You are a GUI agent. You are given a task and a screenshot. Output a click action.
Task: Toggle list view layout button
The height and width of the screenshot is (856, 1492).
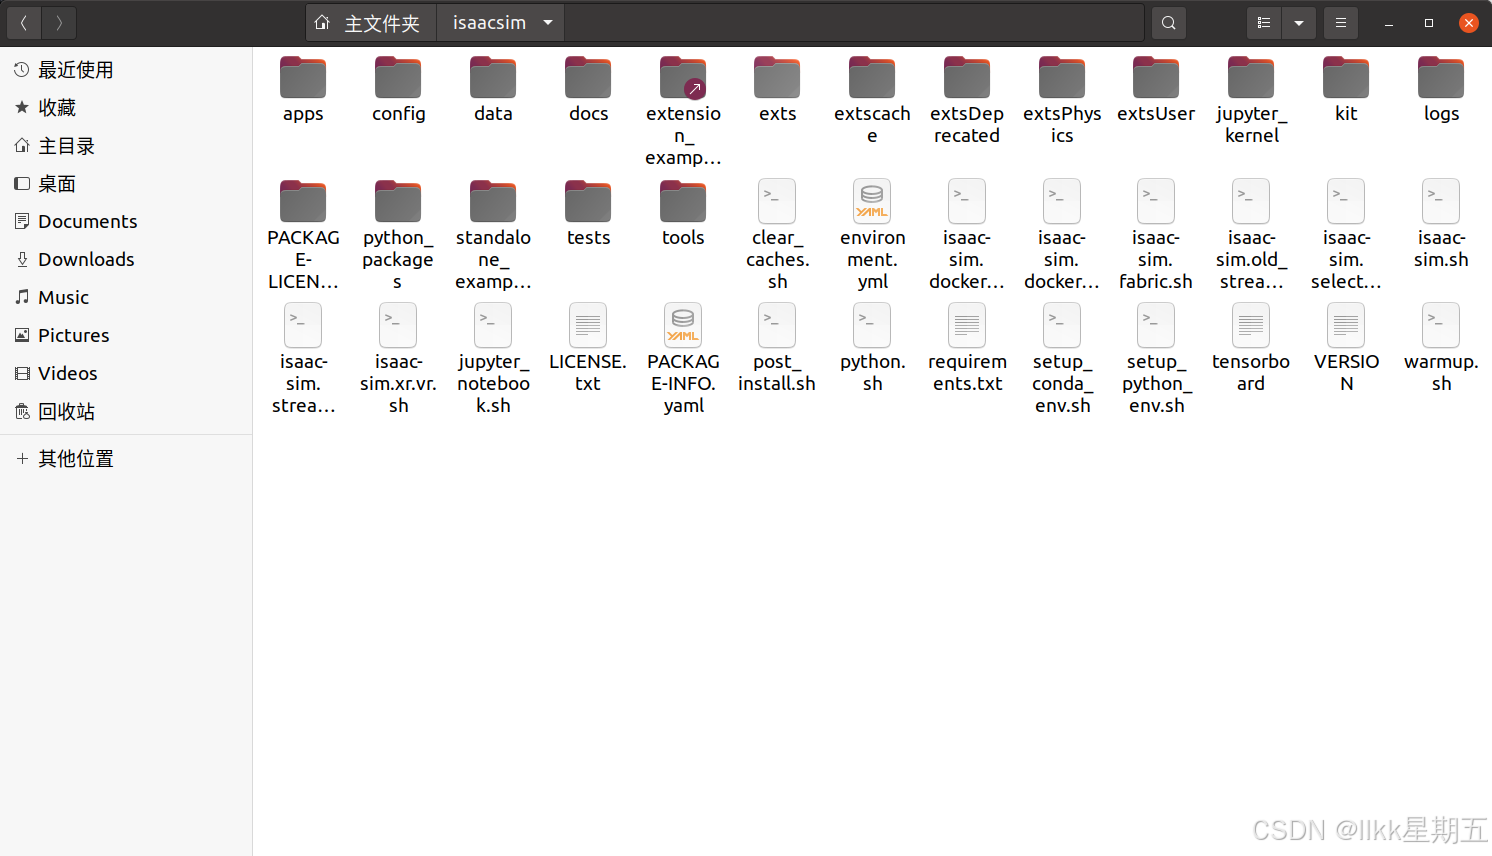tap(1264, 22)
